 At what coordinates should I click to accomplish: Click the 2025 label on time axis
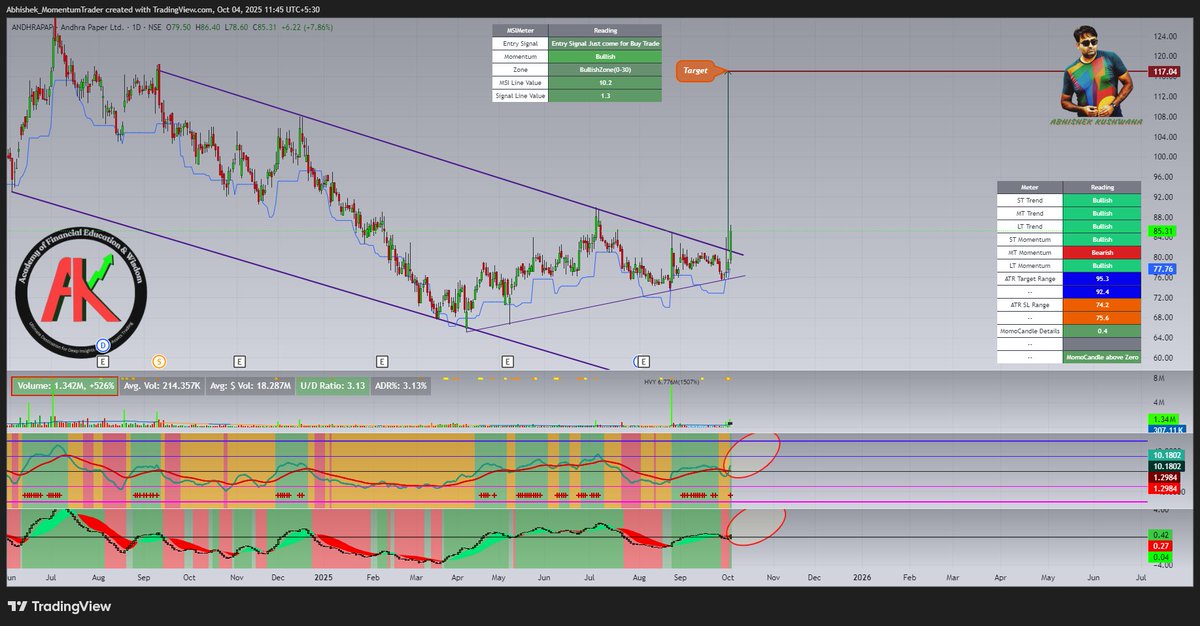pos(322,578)
